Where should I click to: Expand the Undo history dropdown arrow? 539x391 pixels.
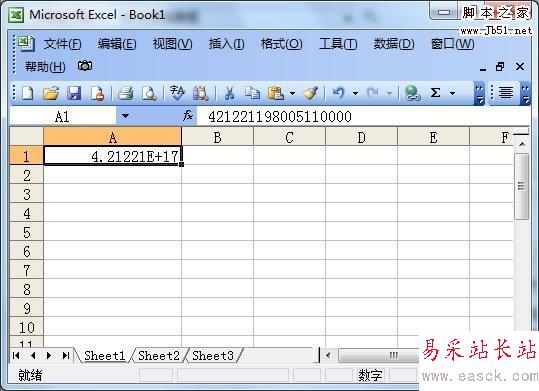coord(355,93)
